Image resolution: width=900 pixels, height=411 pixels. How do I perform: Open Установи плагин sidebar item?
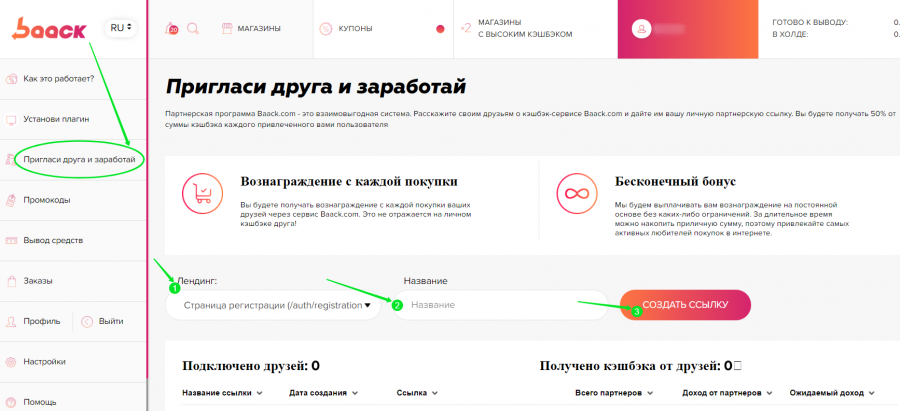point(56,119)
